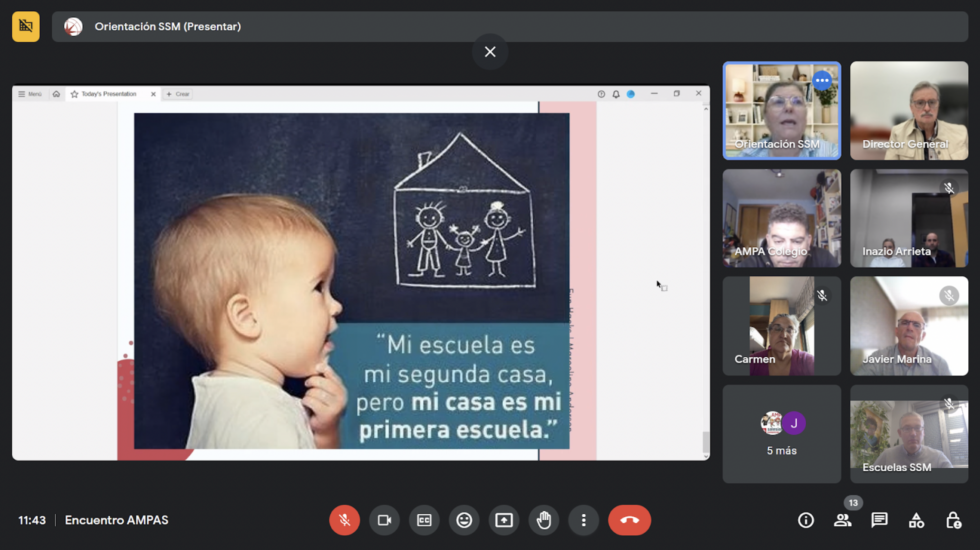
Task: Select the Director General video tile
Action: coord(908,111)
